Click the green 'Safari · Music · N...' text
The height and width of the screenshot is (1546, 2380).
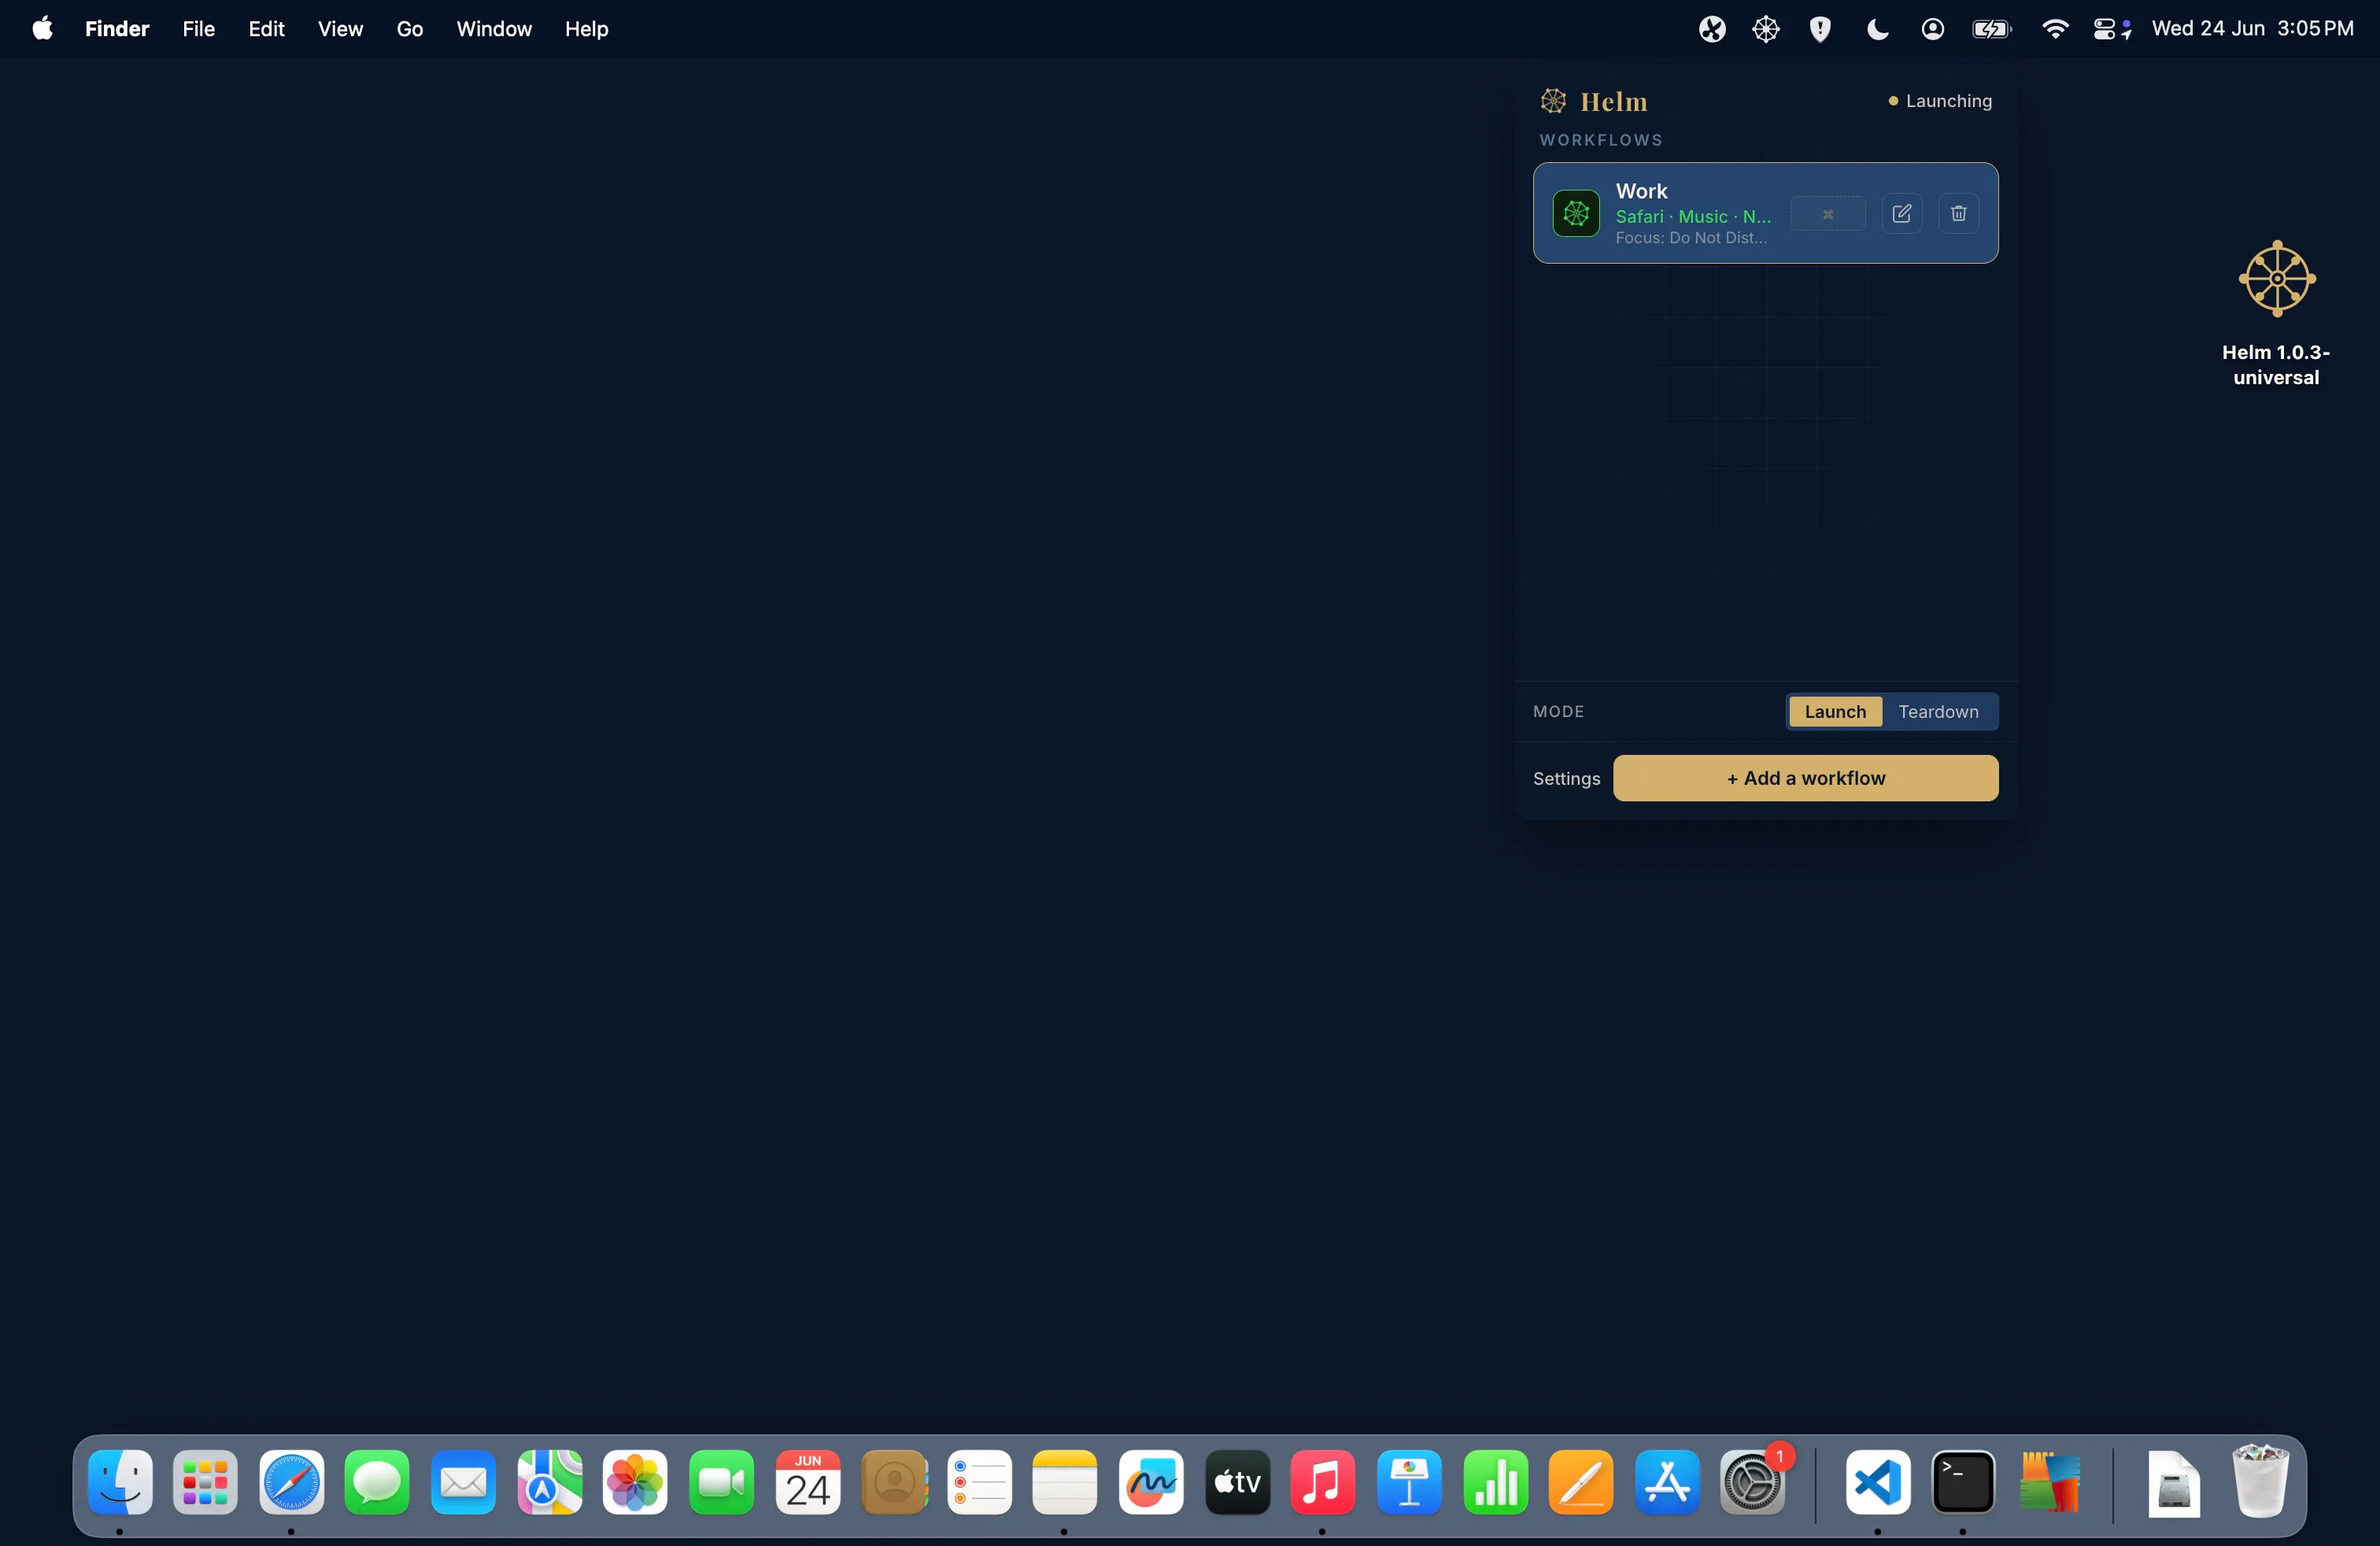click(1693, 217)
